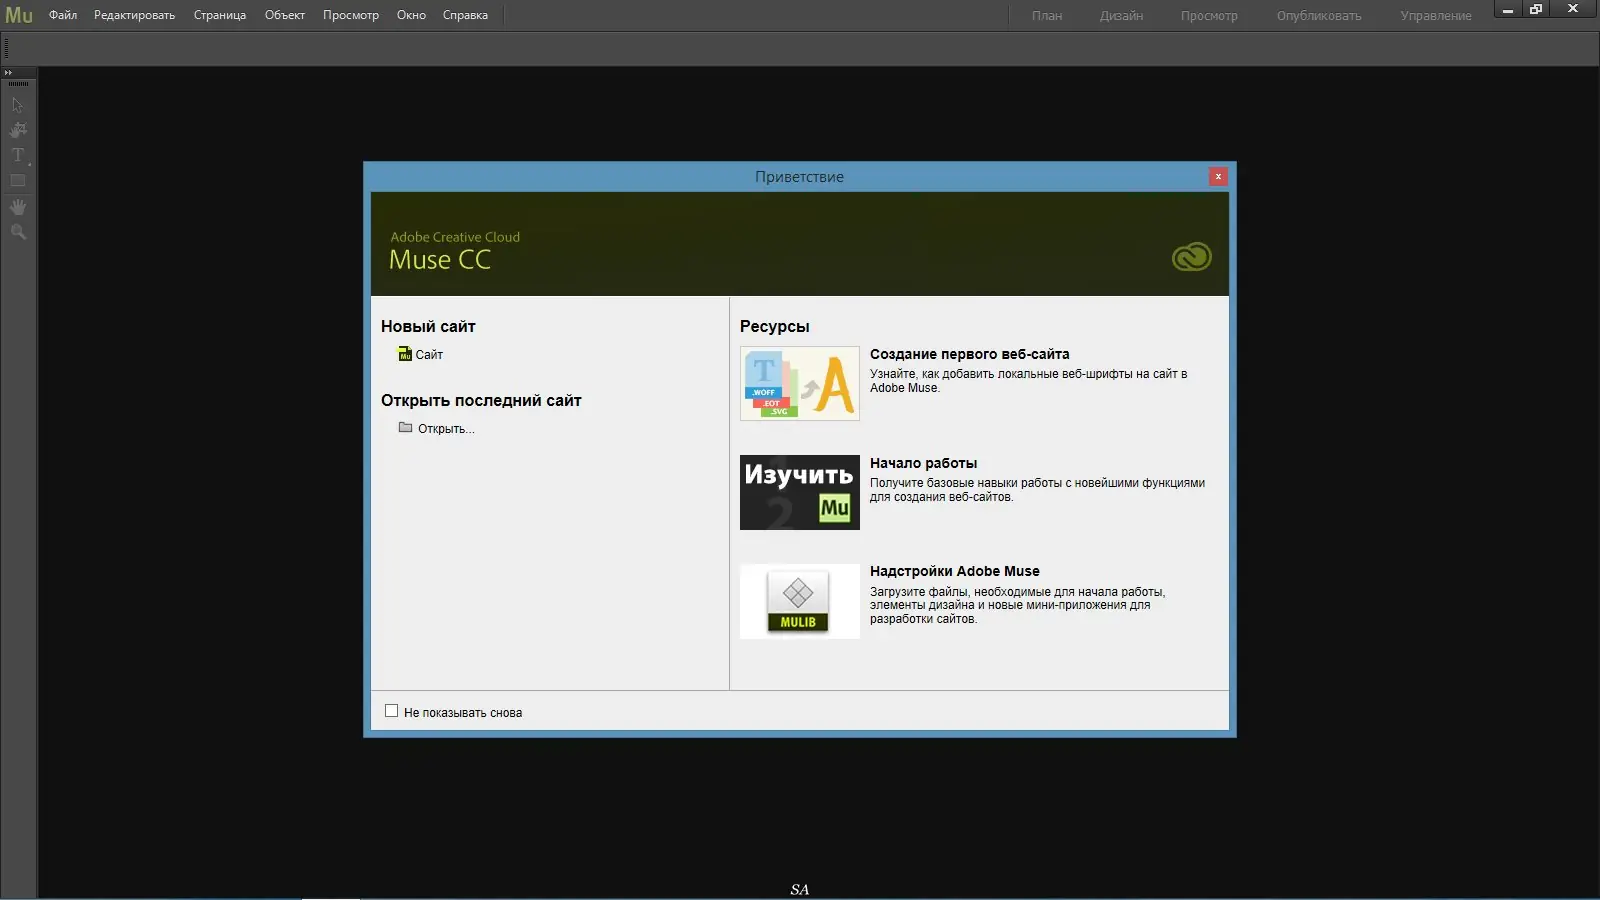1600x900 pixels.
Task: Switch to the Дизайн workspace tab
Action: pos(1120,16)
